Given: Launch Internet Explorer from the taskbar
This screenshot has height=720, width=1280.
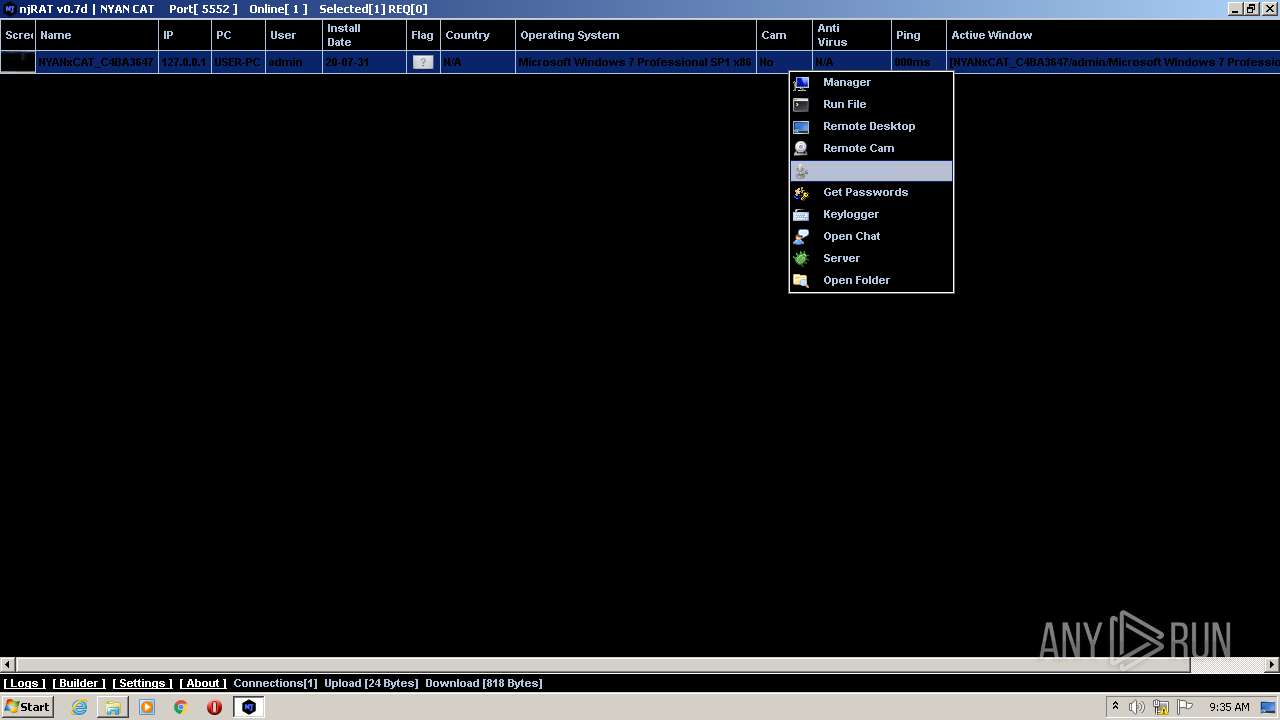Looking at the screenshot, I should pos(79,707).
